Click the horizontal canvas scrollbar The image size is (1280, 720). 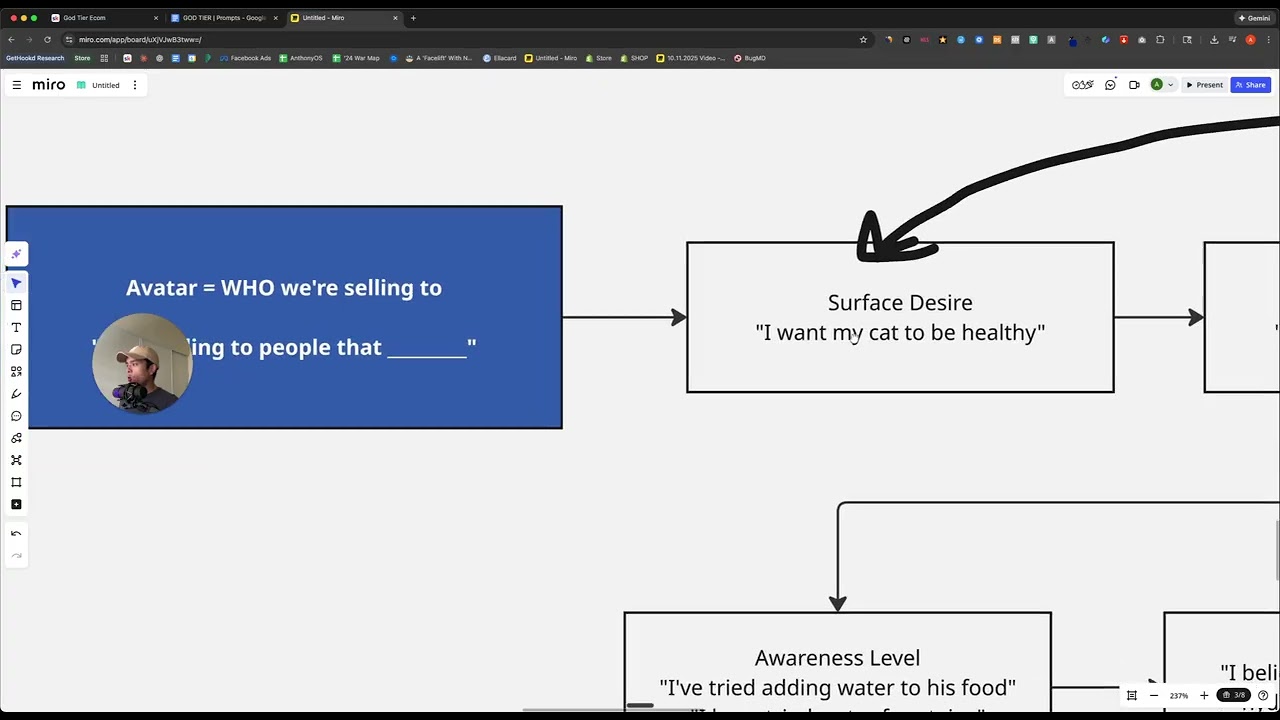click(x=640, y=706)
